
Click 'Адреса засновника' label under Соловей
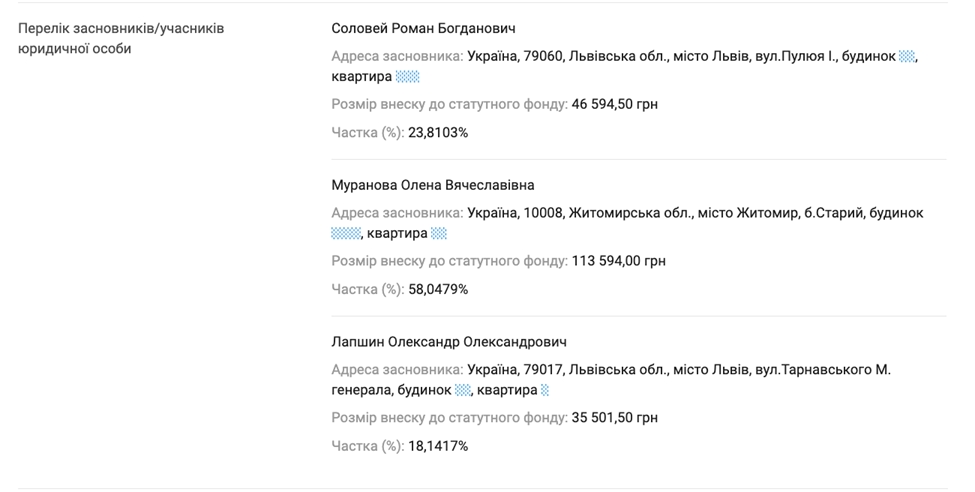click(x=398, y=57)
